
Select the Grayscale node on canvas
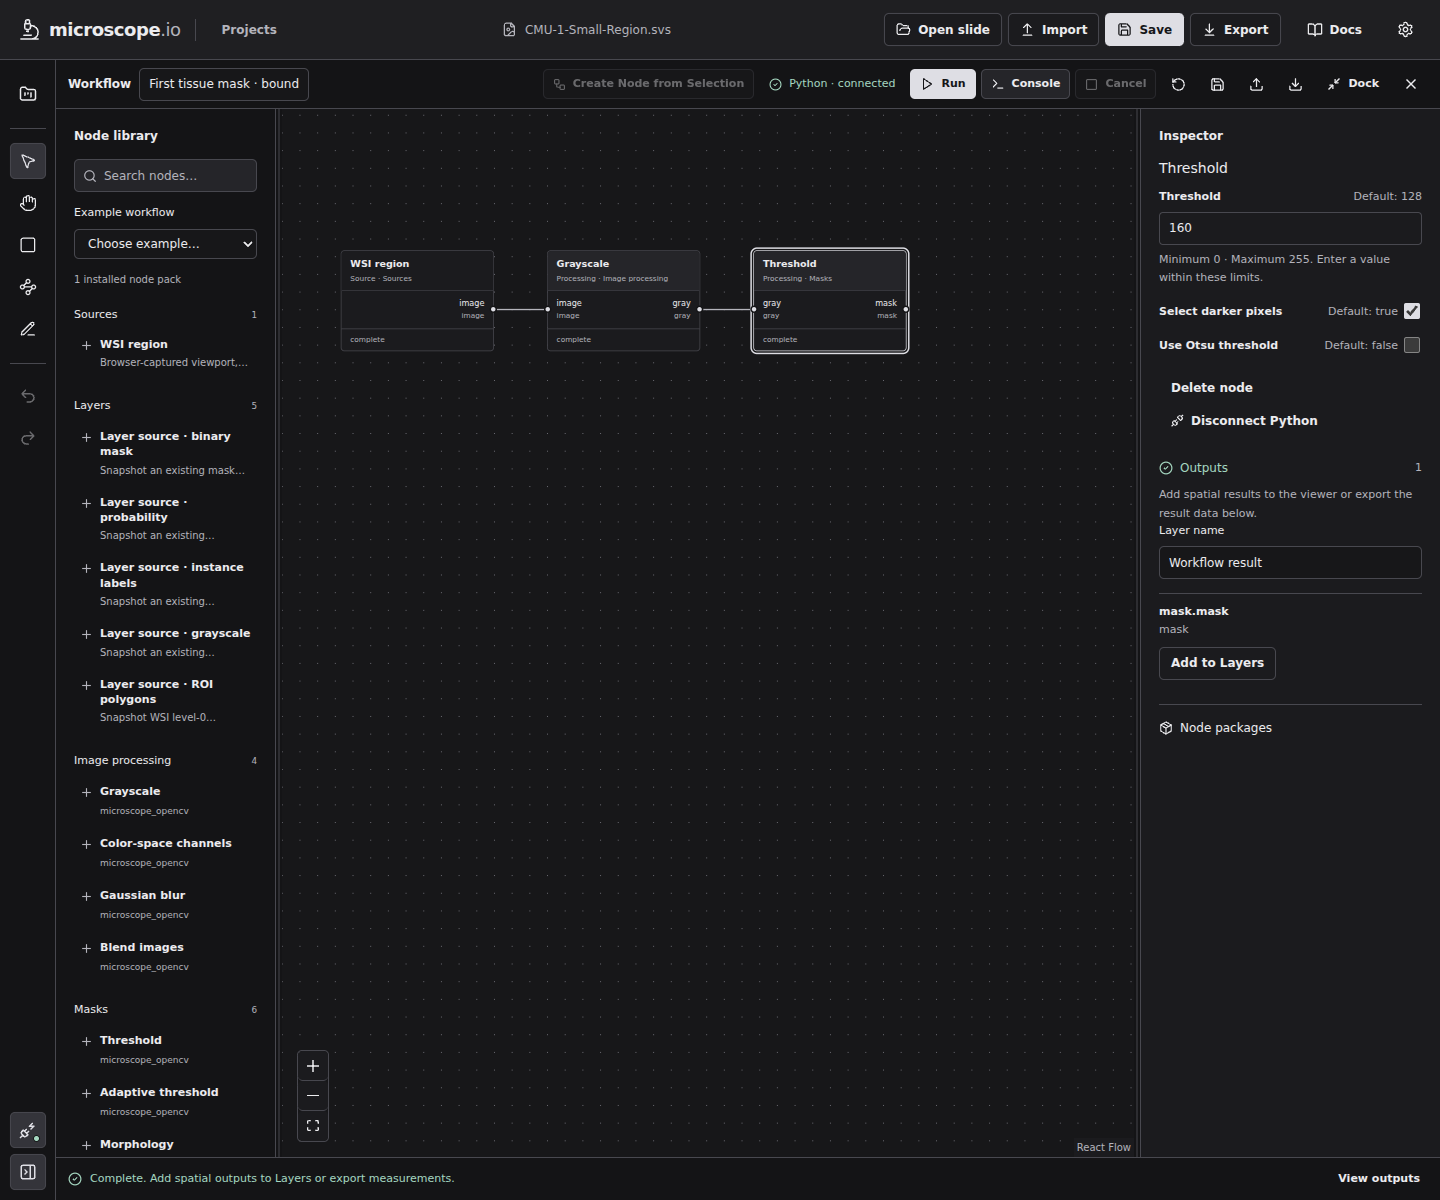coord(623,300)
